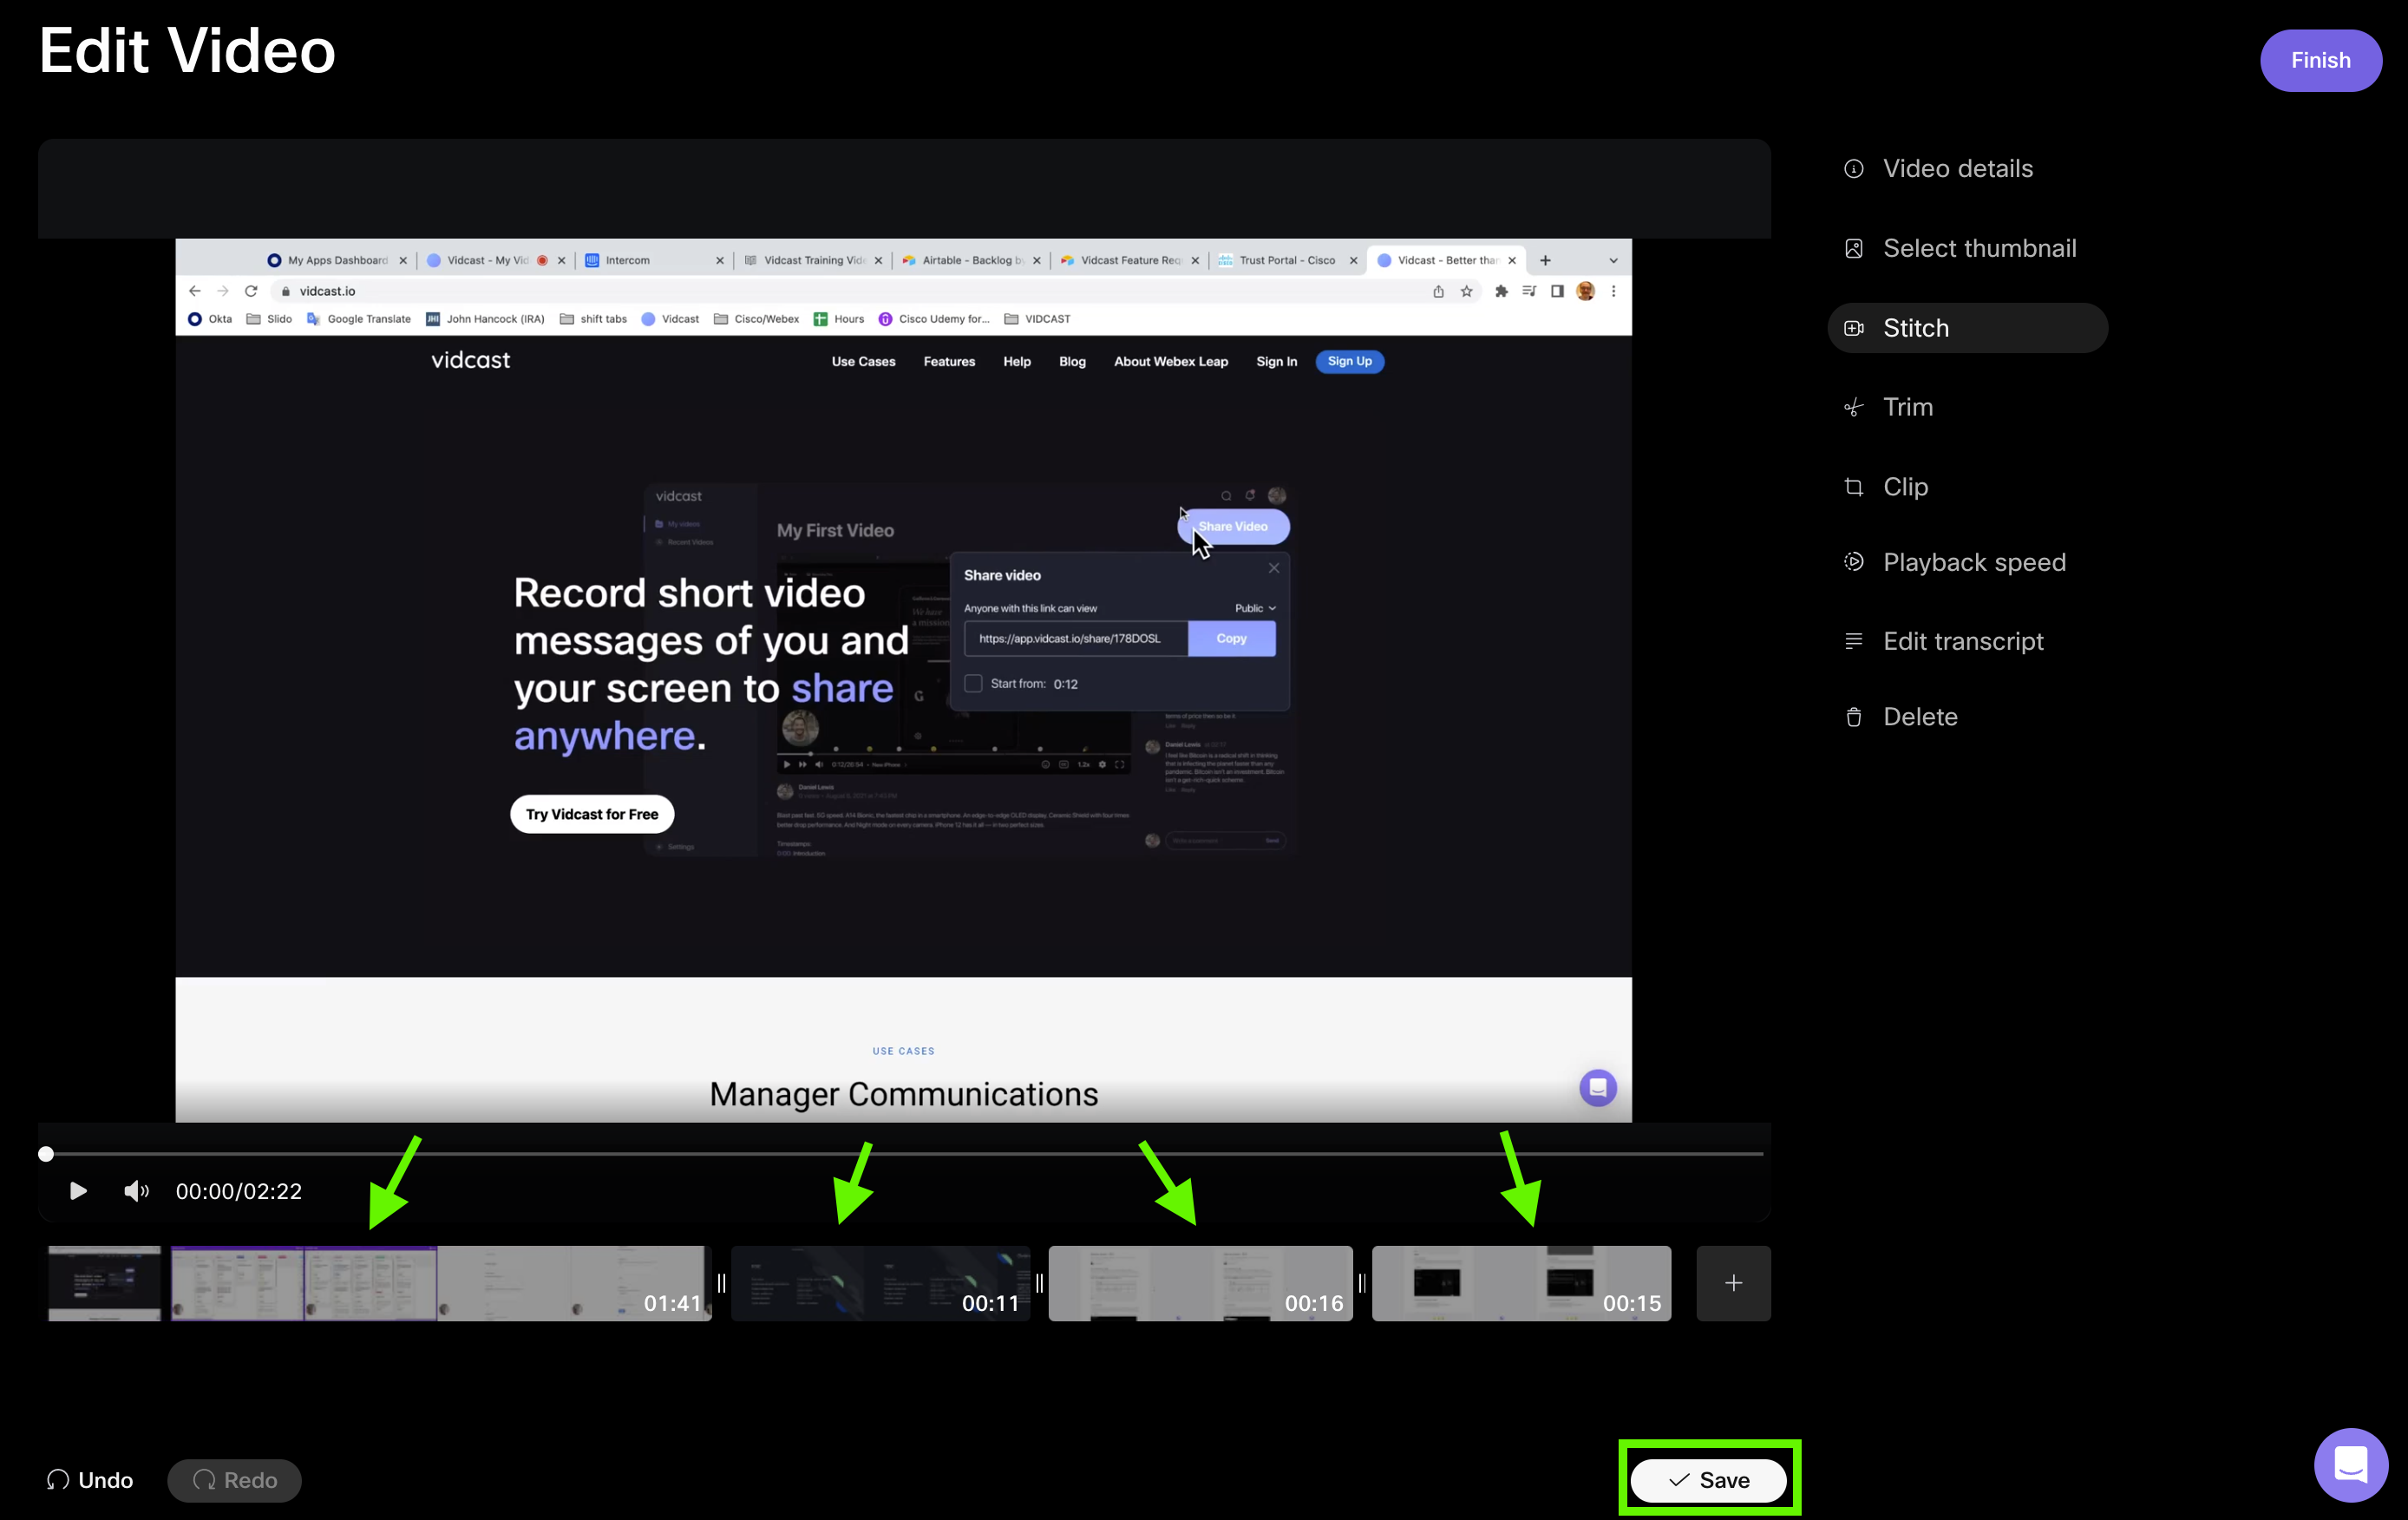Click the video progress scrubber handle

click(46, 1154)
